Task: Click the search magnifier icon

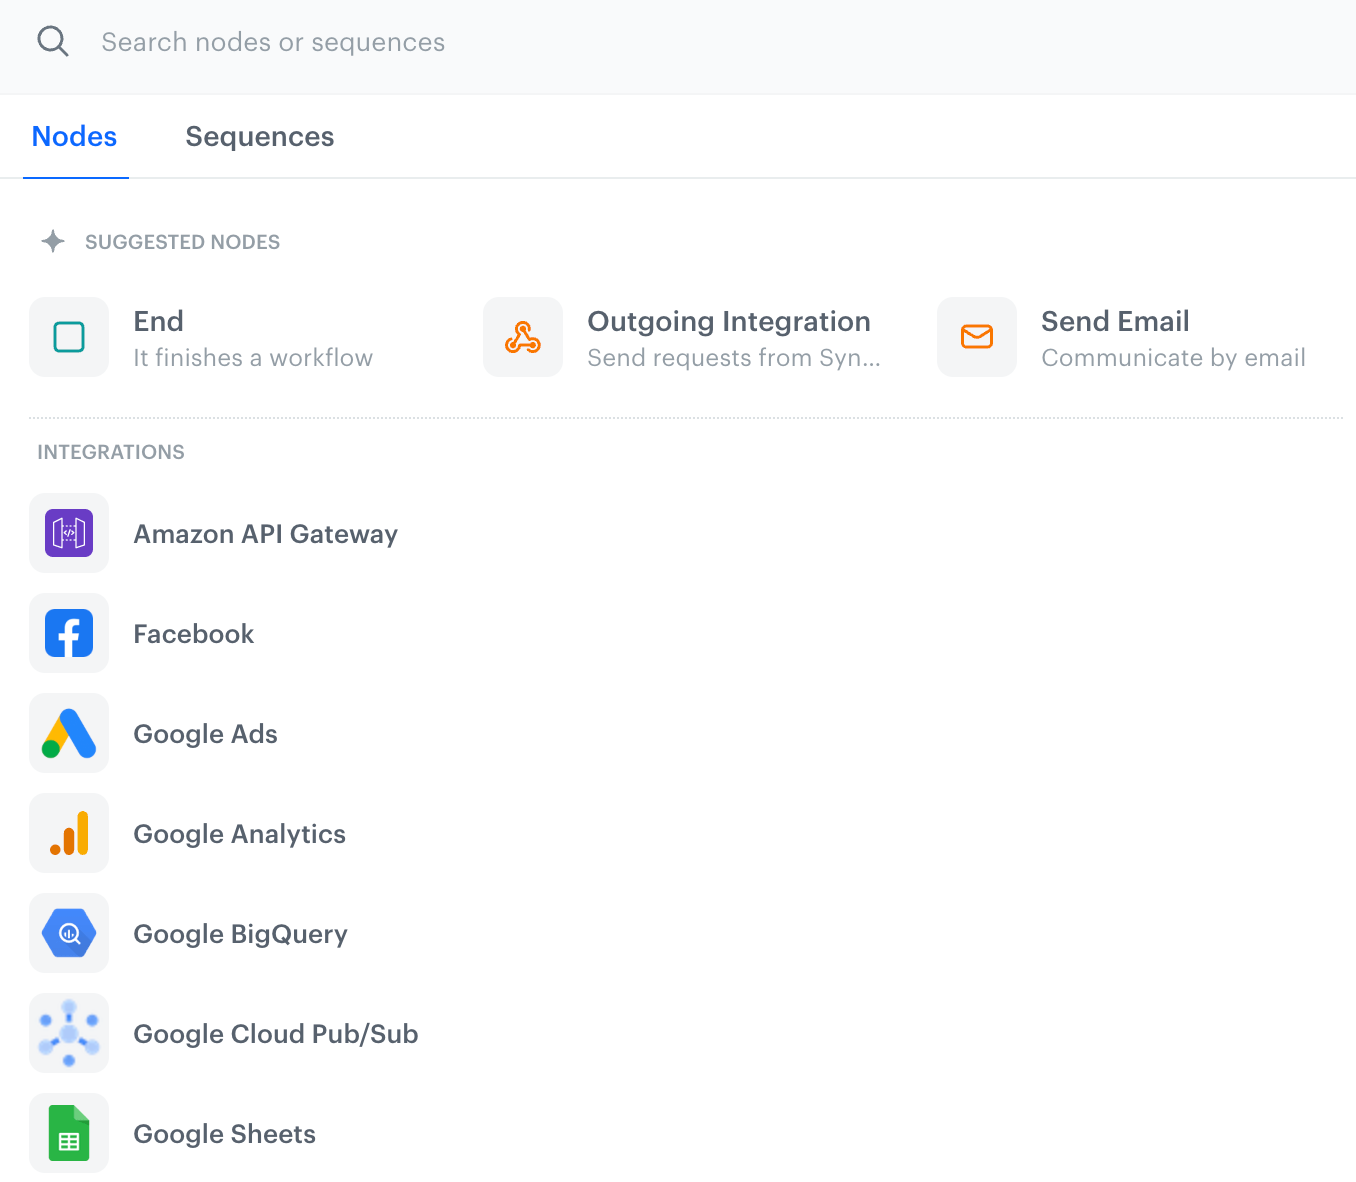Action: 53,42
